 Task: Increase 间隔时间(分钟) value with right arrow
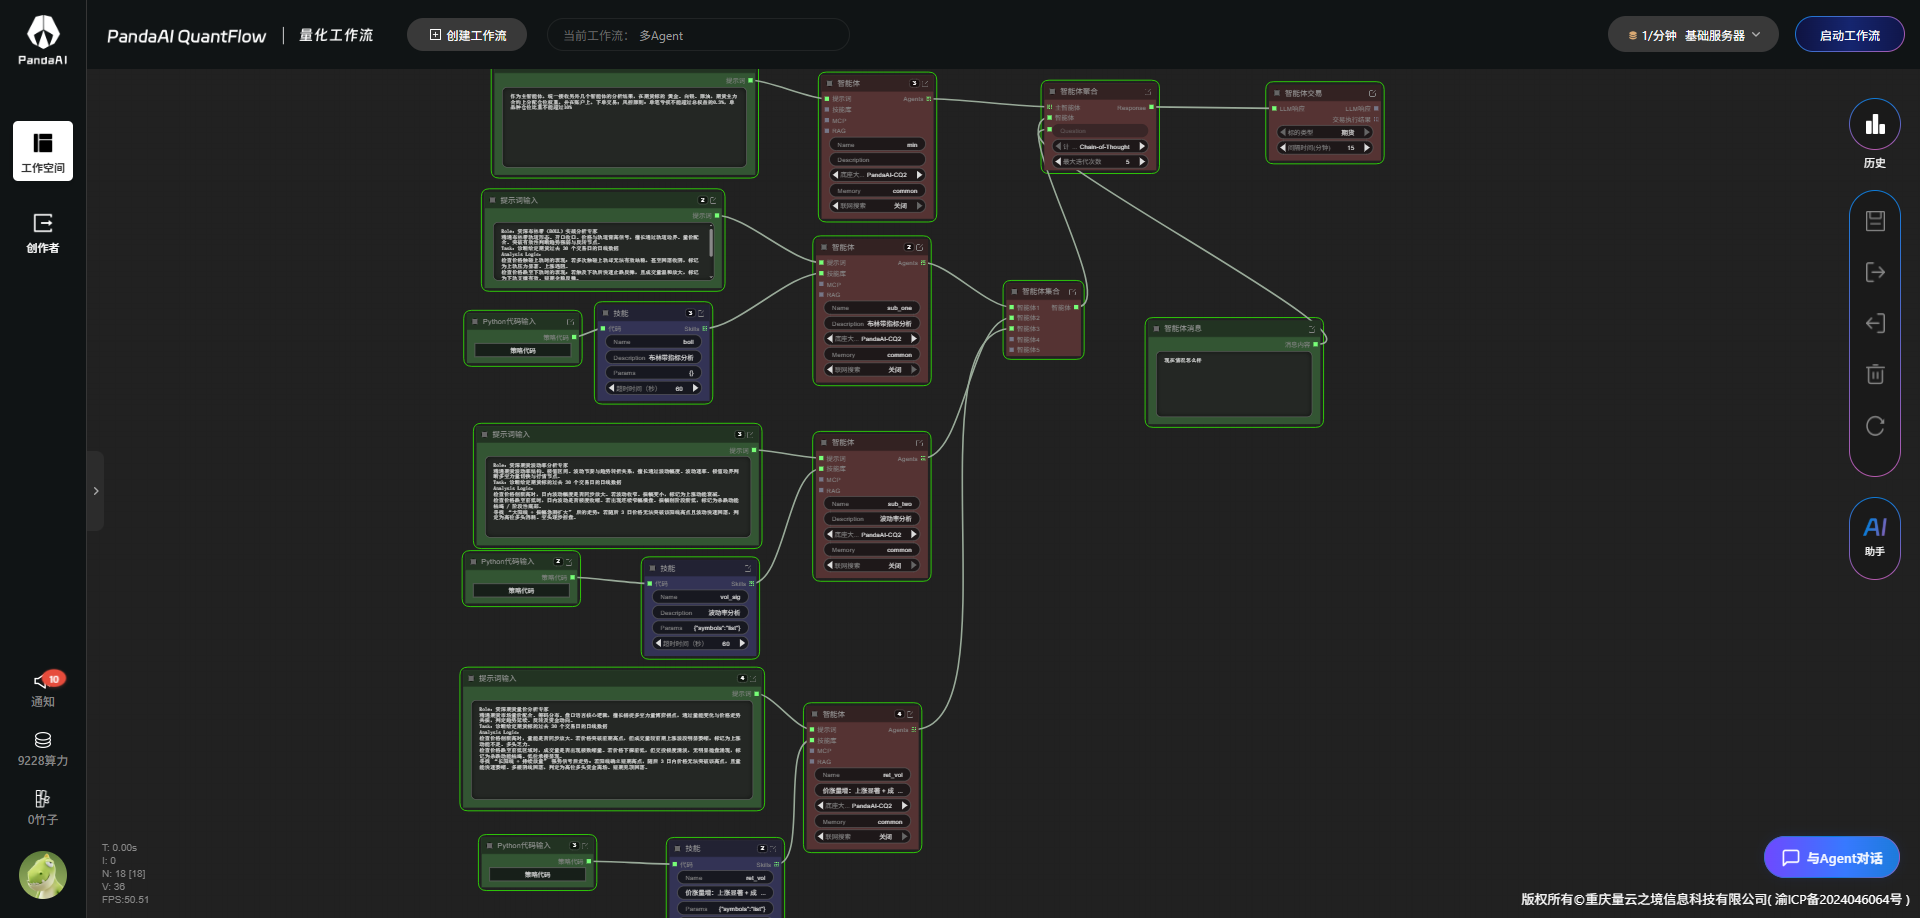click(1367, 148)
